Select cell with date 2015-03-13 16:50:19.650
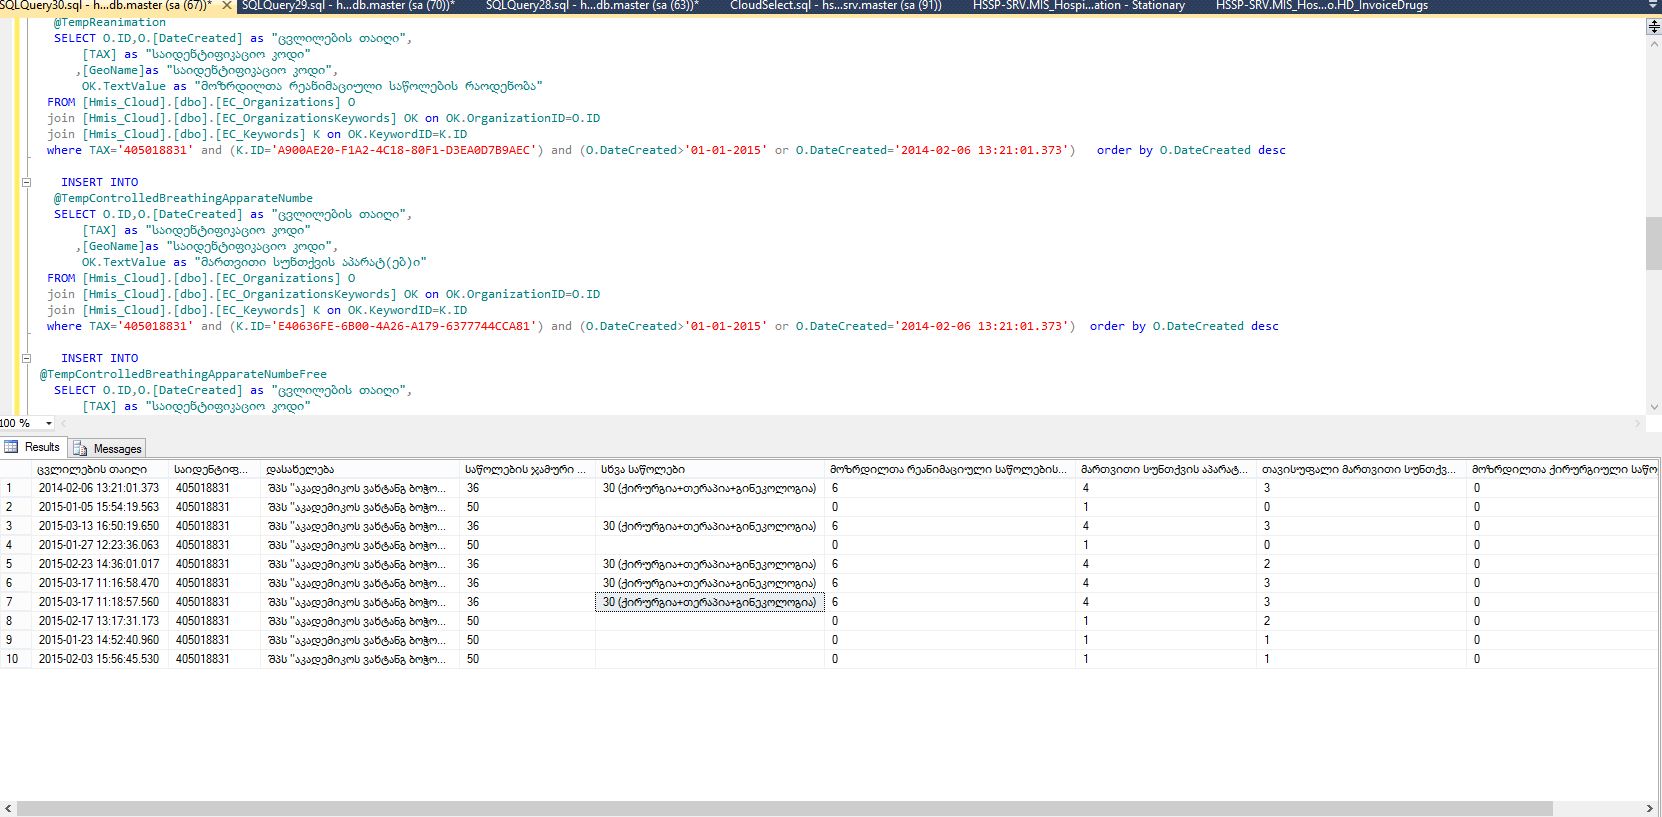This screenshot has height=817, width=1662. coord(98,526)
